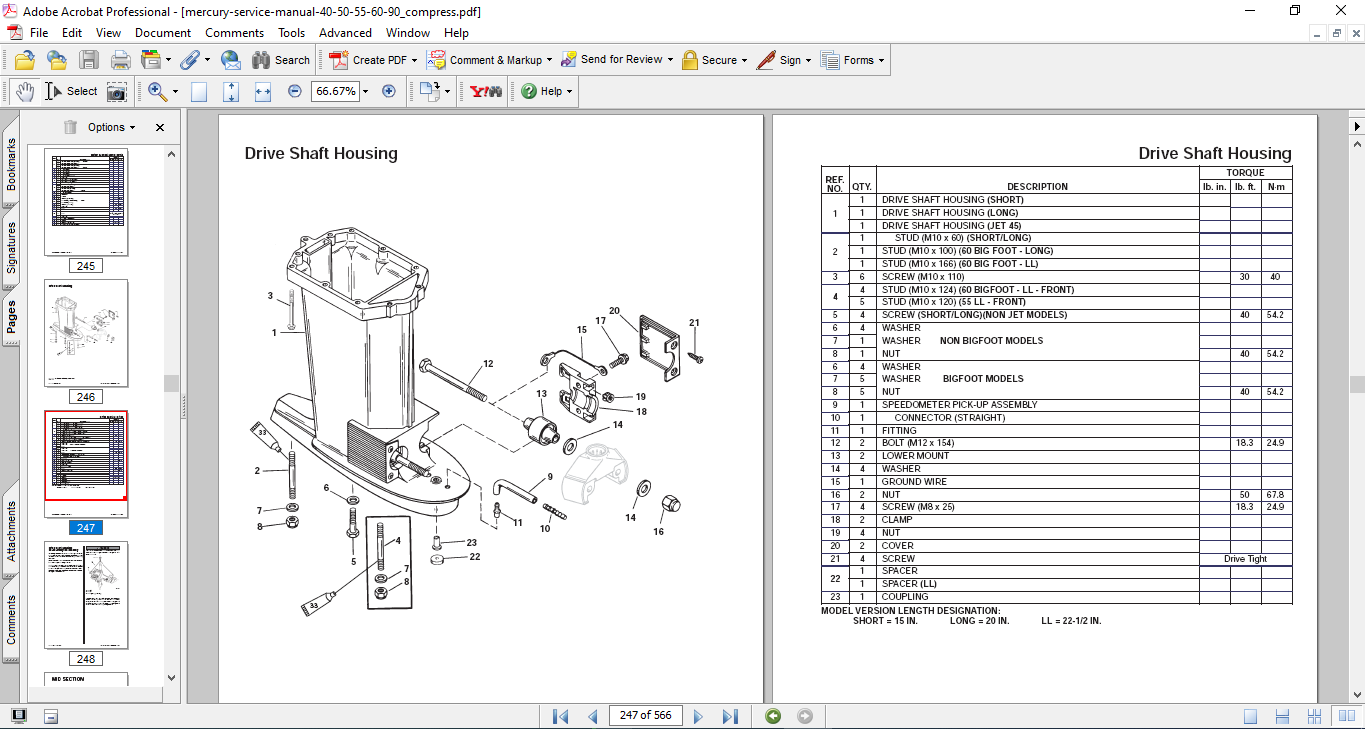The width and height of the screenshot is (1365, 729).
Task: Click the Save floppy disk icon
Action: [x=89, y=60]
